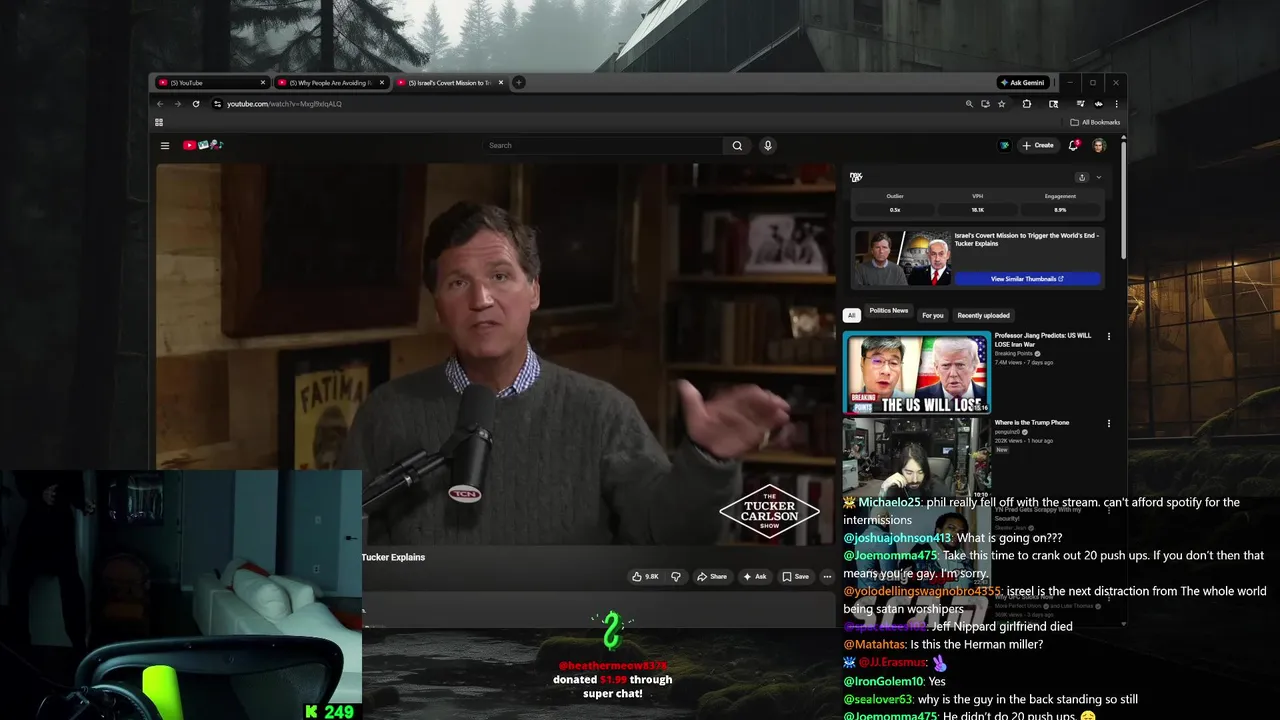Open YouTube notifications bell

[x=1073, y=145]
